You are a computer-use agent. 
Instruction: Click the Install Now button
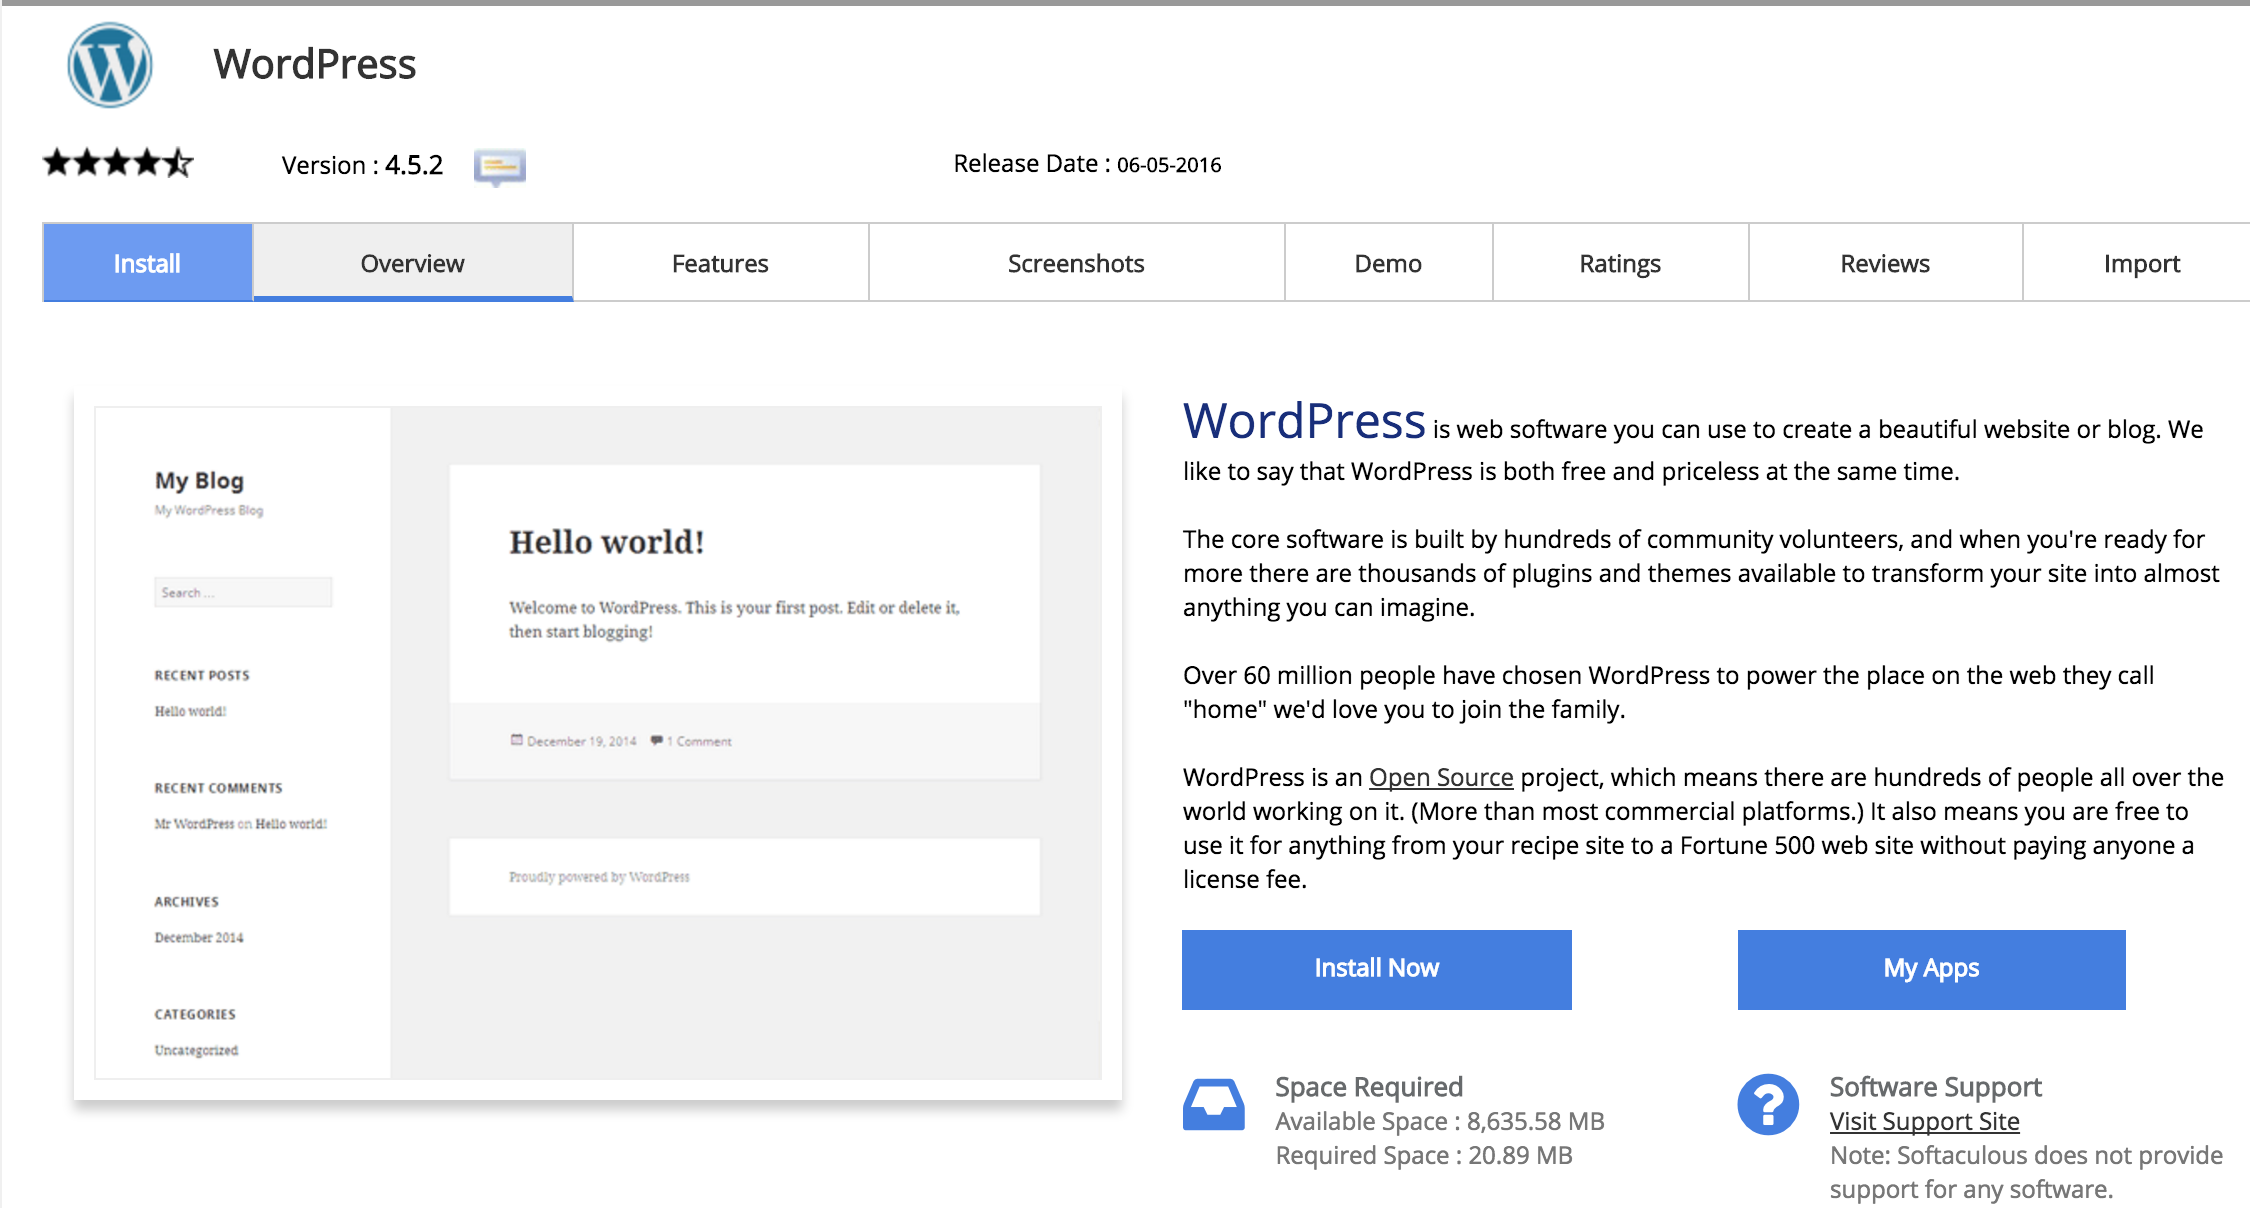(1376, 969)
